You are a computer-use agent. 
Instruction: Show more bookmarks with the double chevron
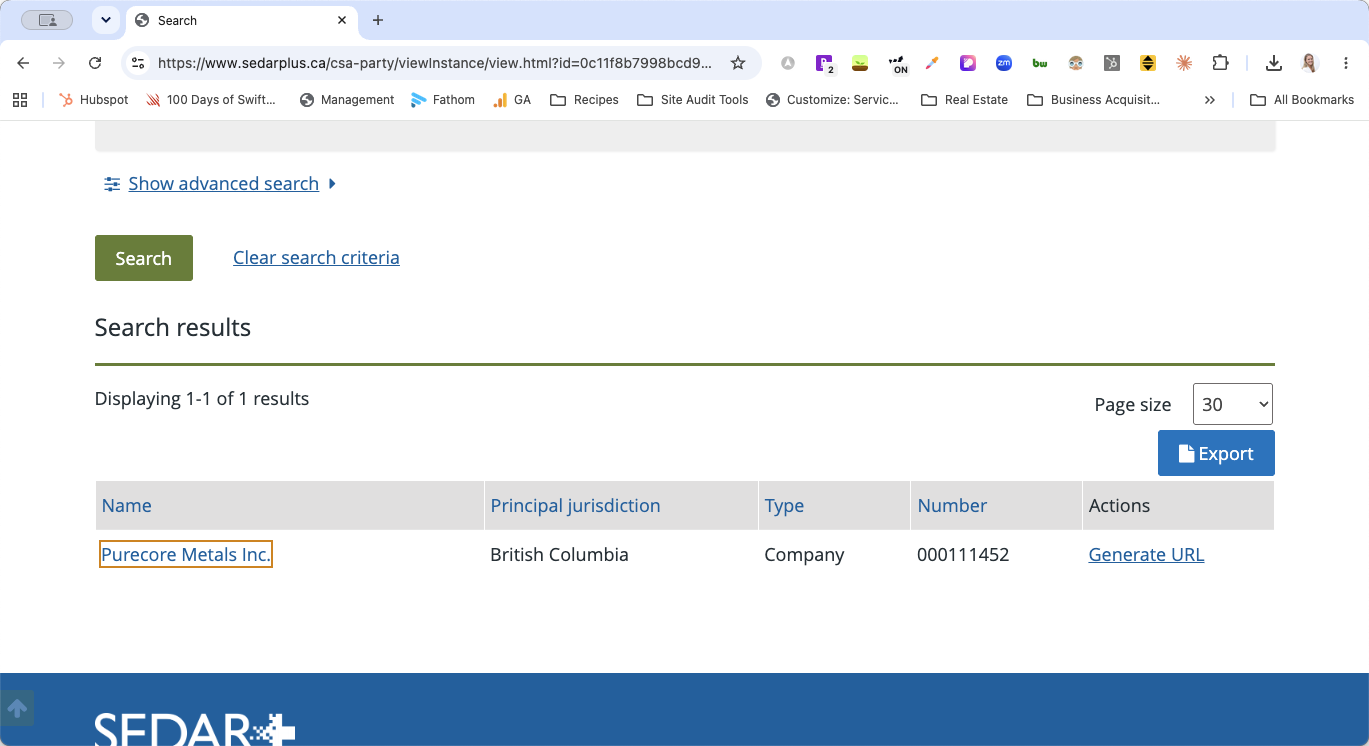(x=1210, y=100)
